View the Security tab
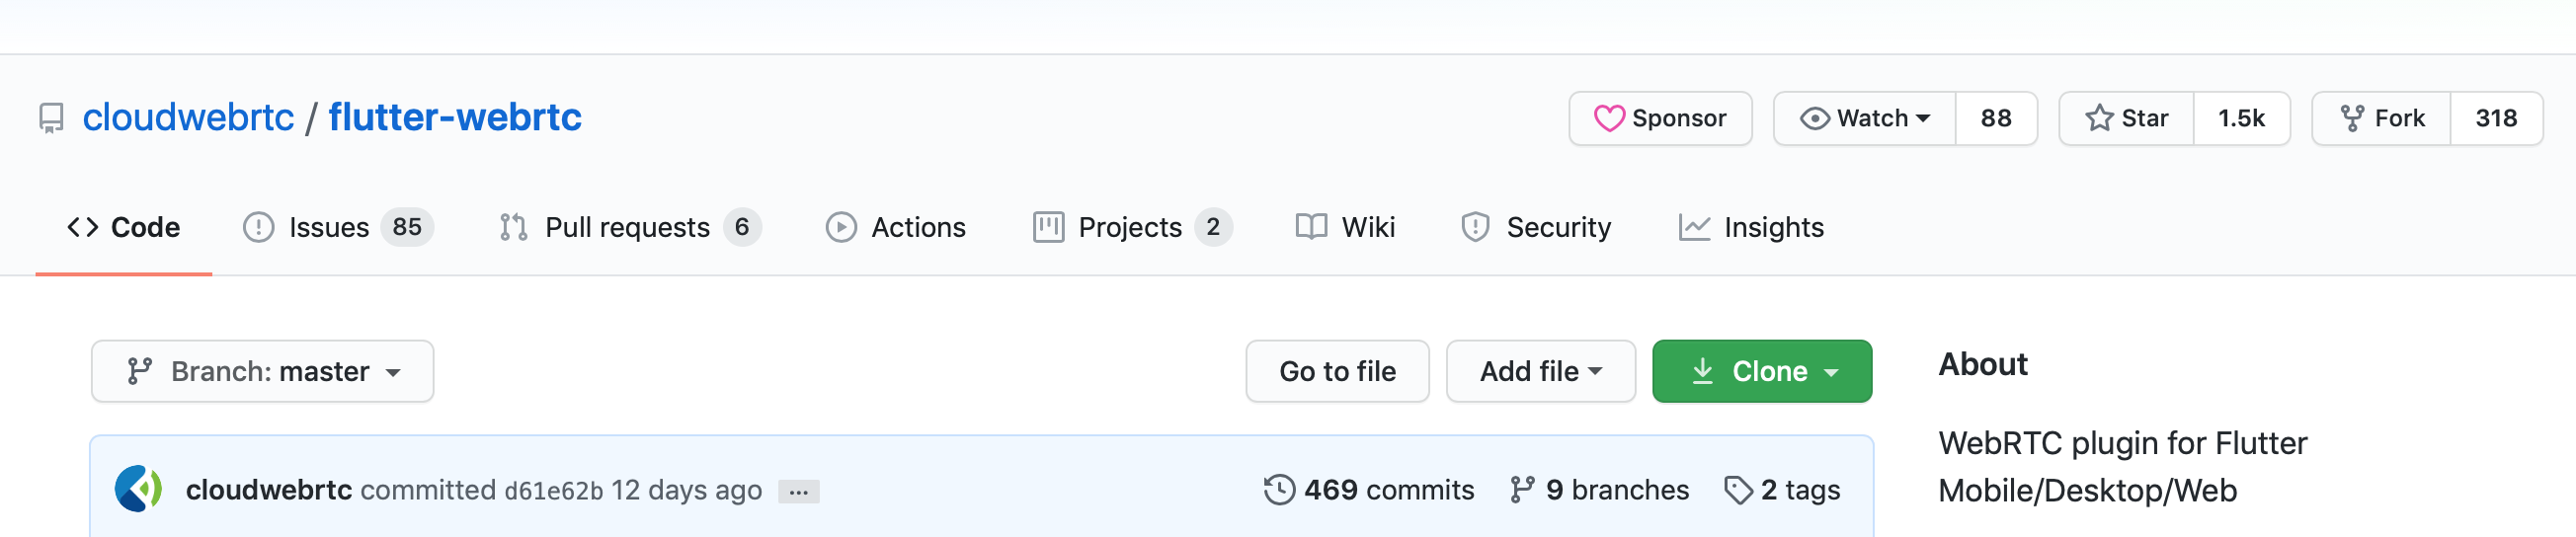2576x537 pixels. pyautogui.click(x=1536, y=227)
